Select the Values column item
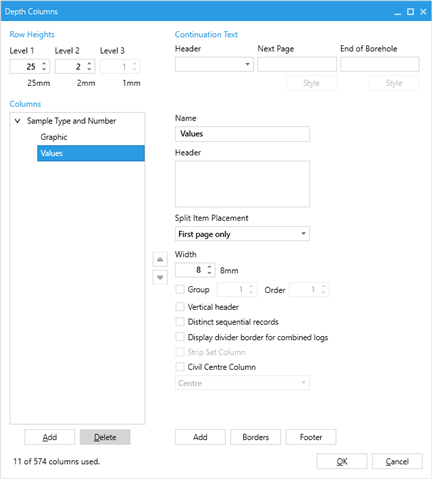The height and width of the screenshot is (479, 432). click(x=91, y=153)
